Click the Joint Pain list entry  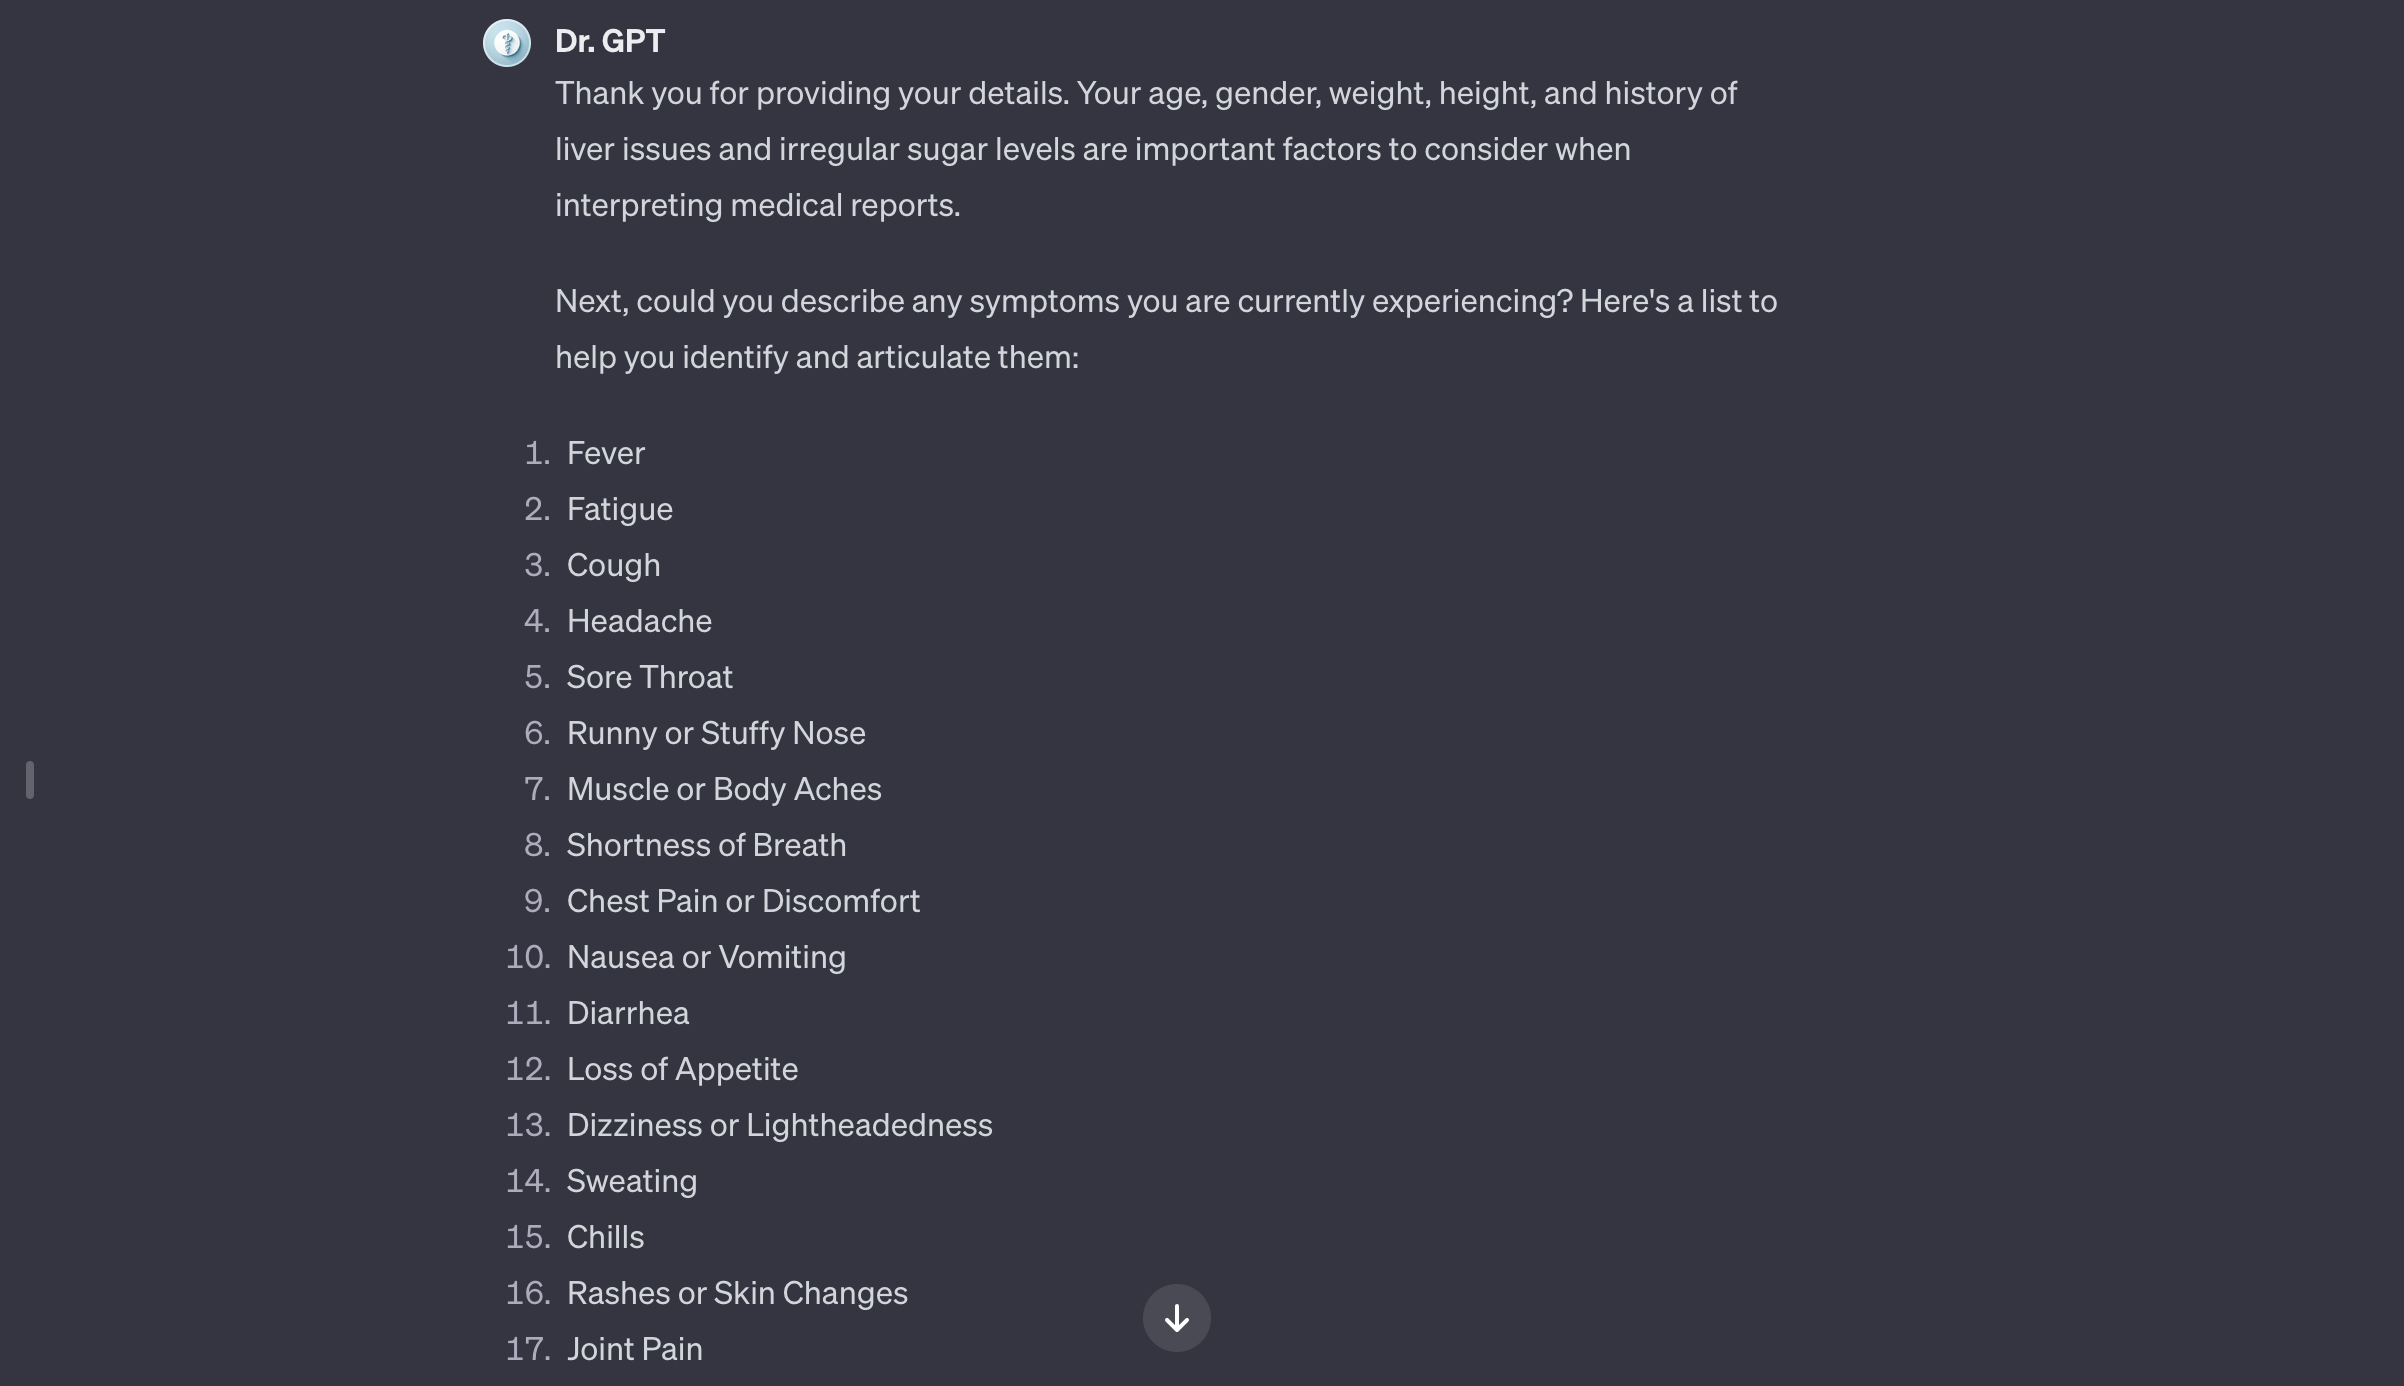tap(634, 1349)
